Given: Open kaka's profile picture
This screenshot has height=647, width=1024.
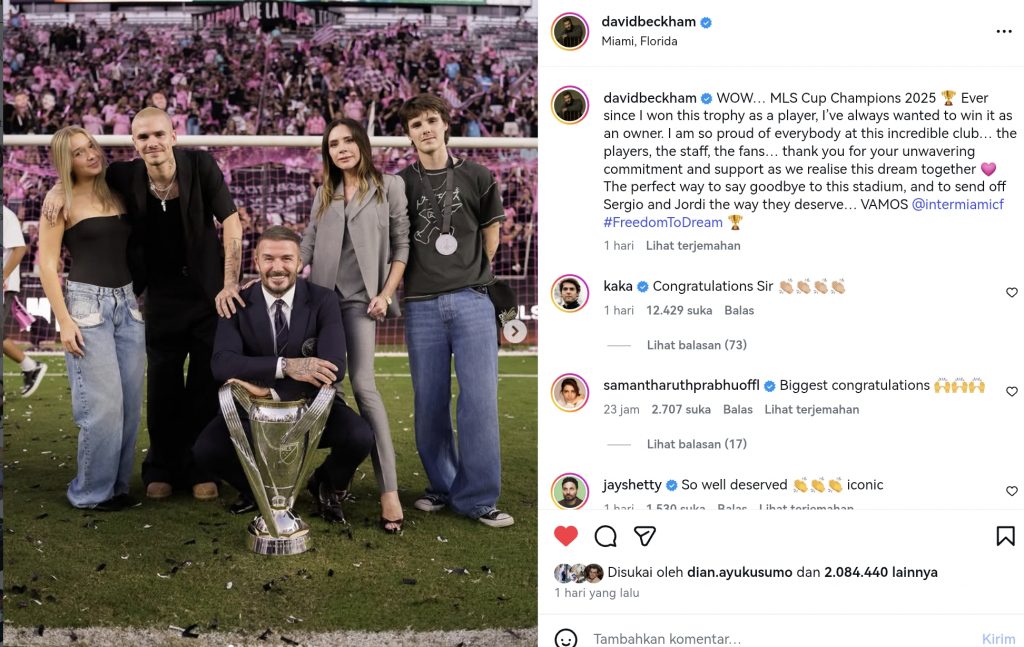Looking at the screenshot, I should coord(570,292).
